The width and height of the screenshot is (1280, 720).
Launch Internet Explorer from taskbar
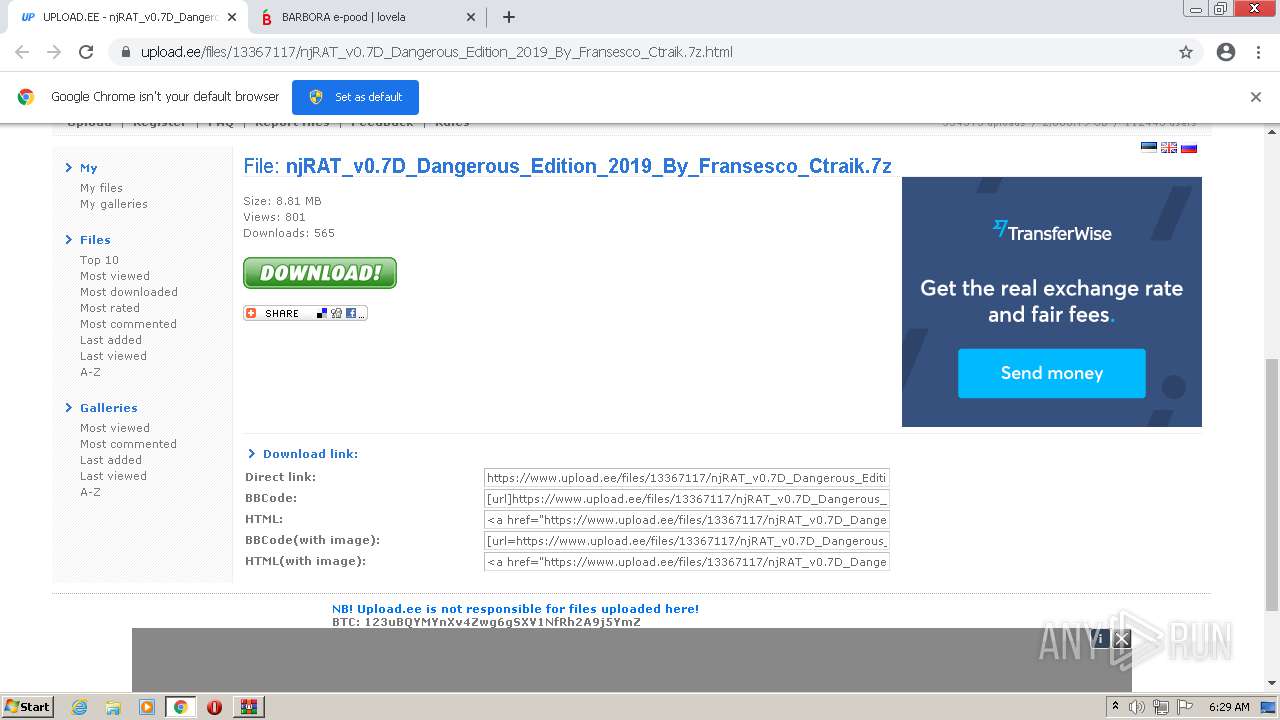[x=79, y=707]
